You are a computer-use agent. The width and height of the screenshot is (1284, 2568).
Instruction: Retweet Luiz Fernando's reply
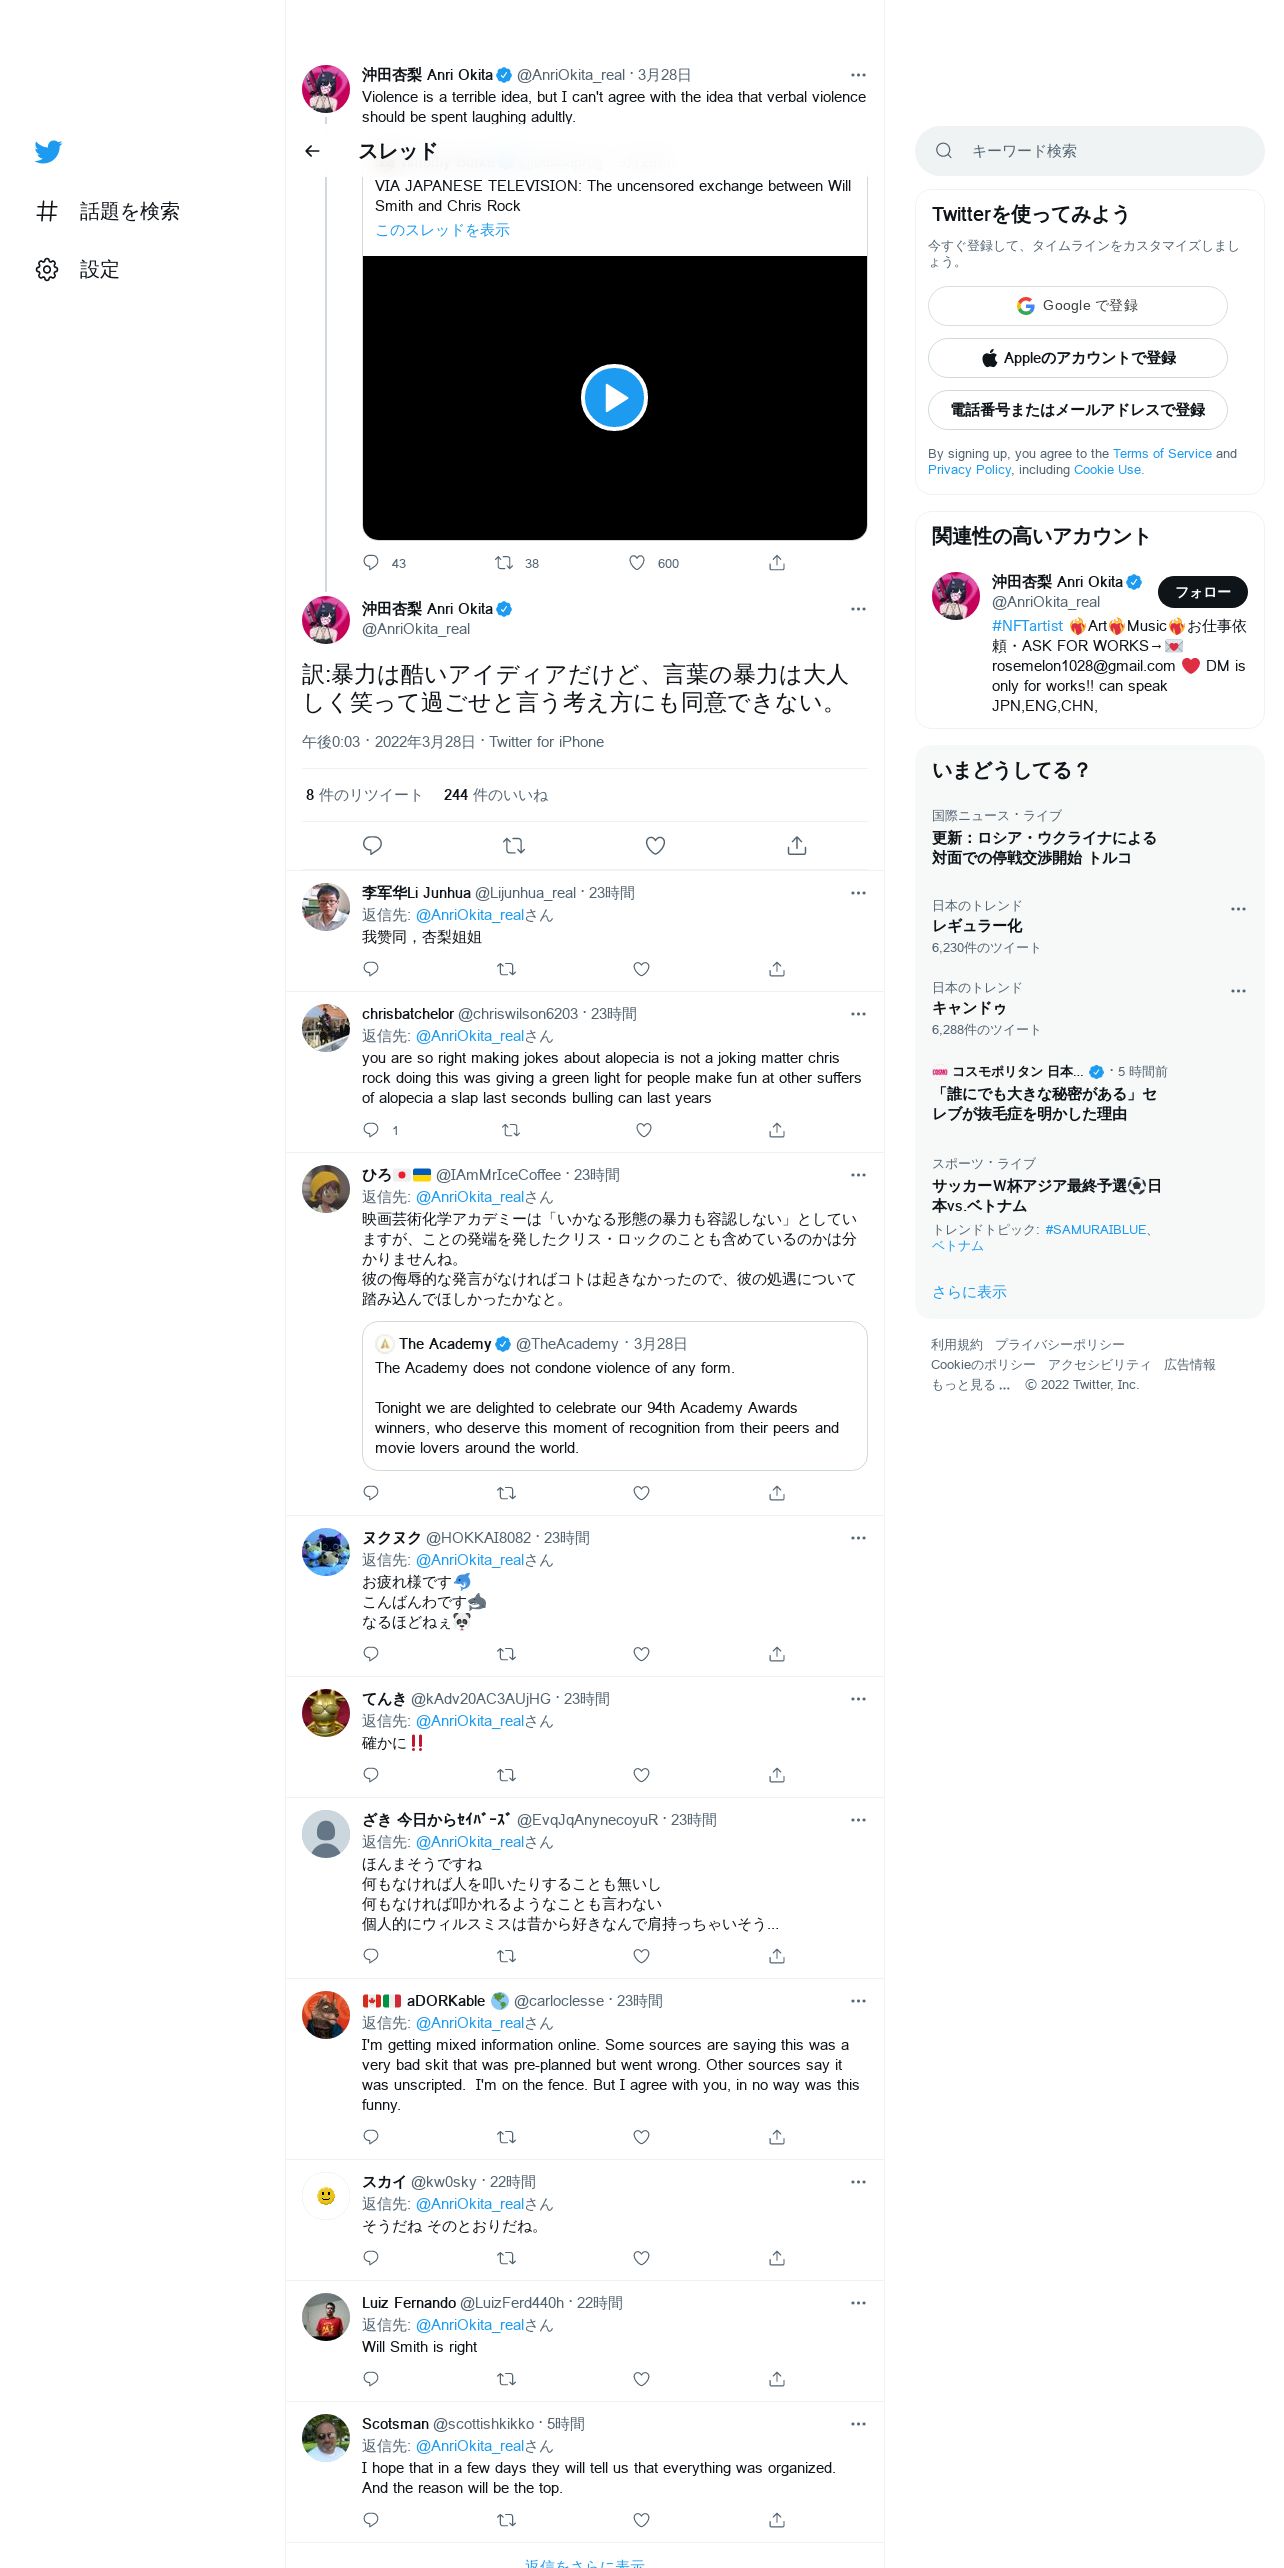click(506, 2379)
